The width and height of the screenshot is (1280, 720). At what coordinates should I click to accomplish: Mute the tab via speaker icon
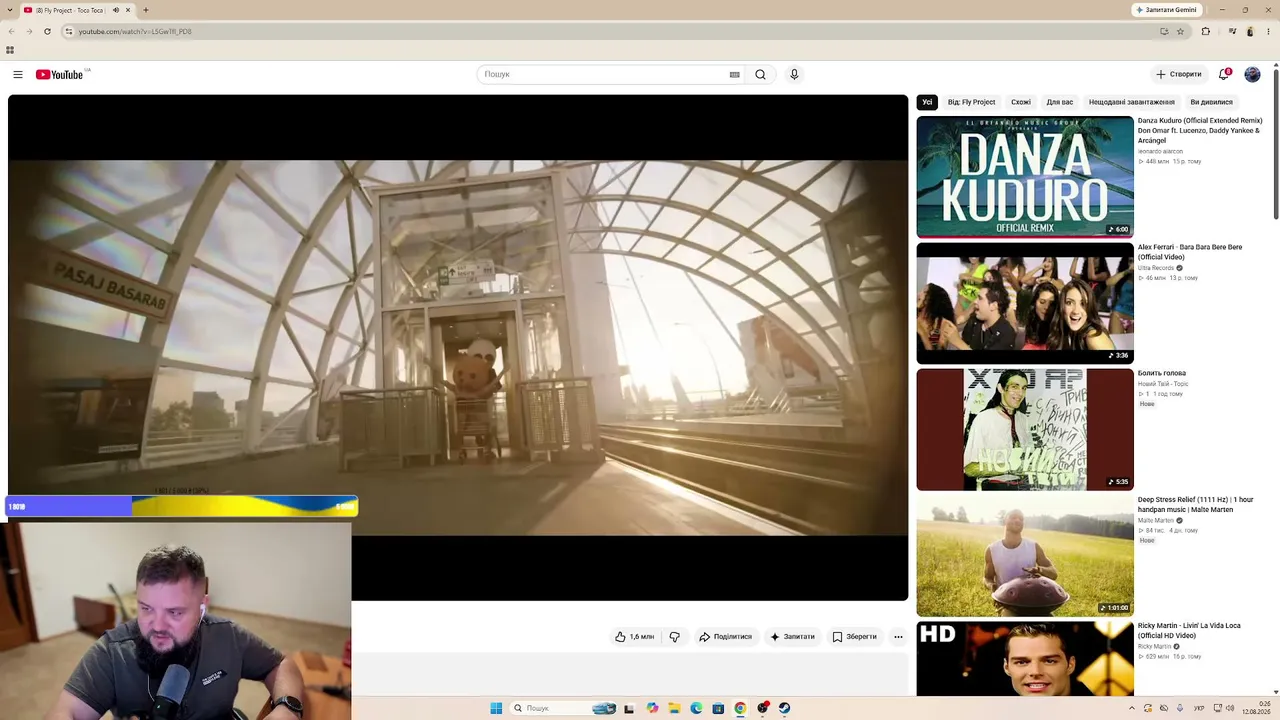coord(116,10)
